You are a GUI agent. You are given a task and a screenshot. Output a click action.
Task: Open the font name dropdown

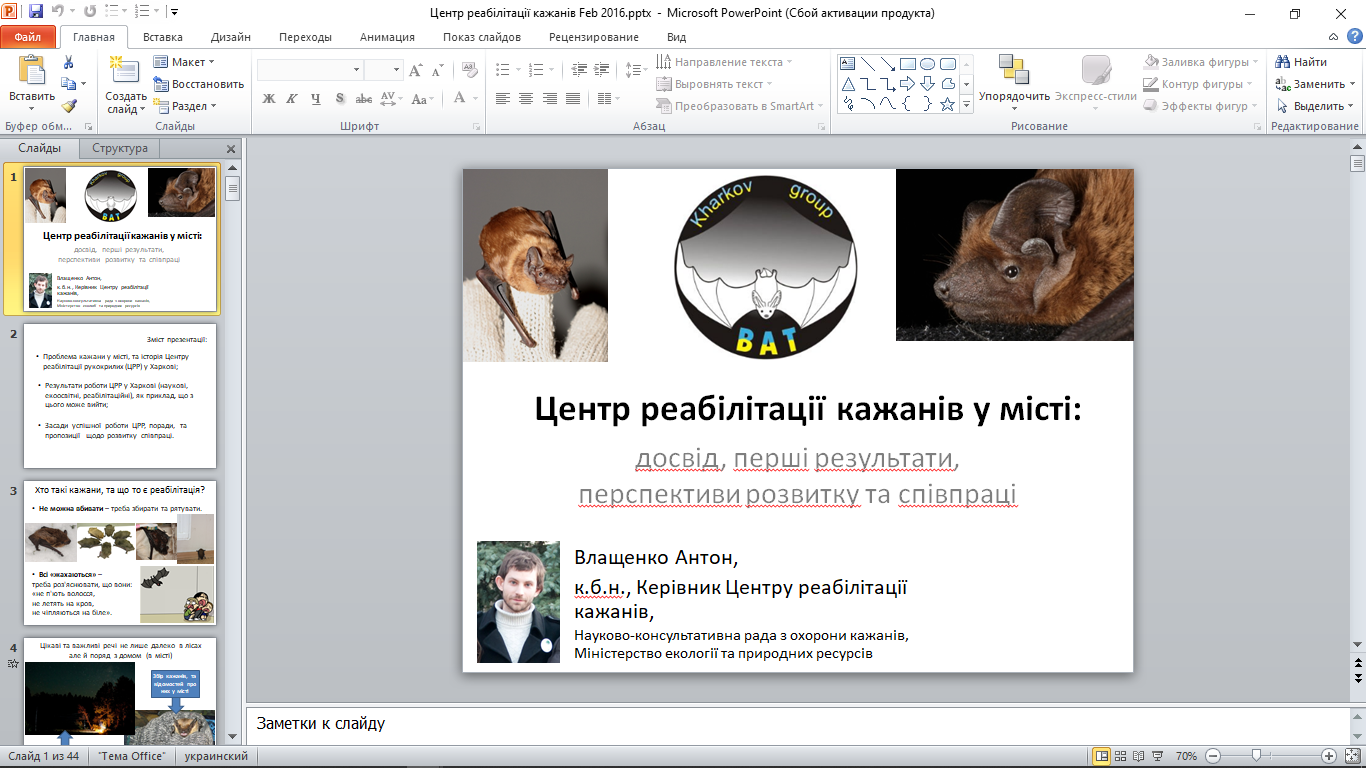pyautogui.click(x=356, y=70)
